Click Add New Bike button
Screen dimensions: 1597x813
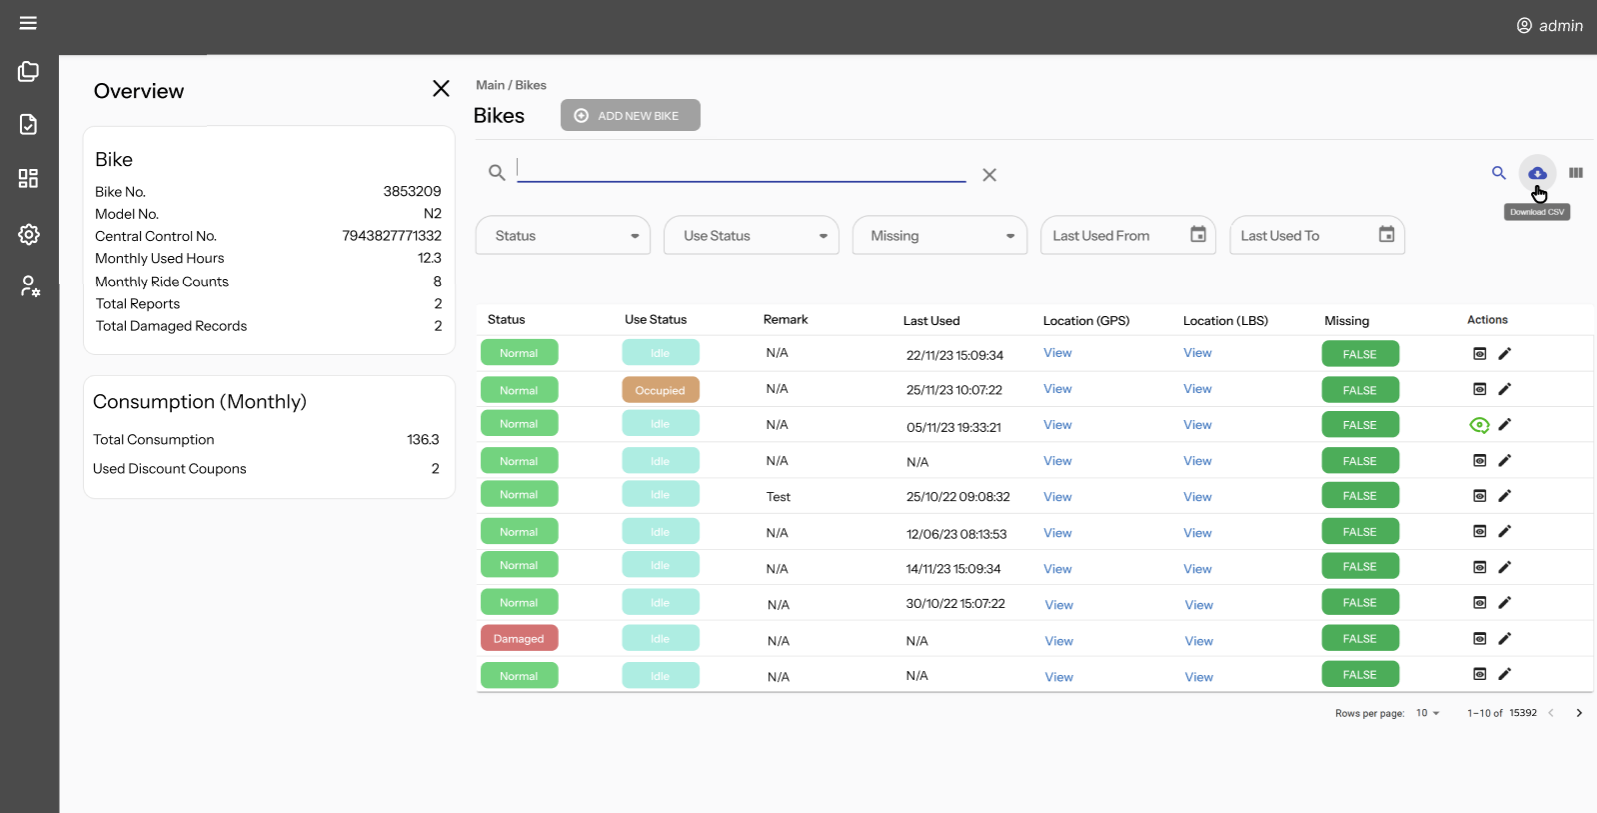point(630,115)
